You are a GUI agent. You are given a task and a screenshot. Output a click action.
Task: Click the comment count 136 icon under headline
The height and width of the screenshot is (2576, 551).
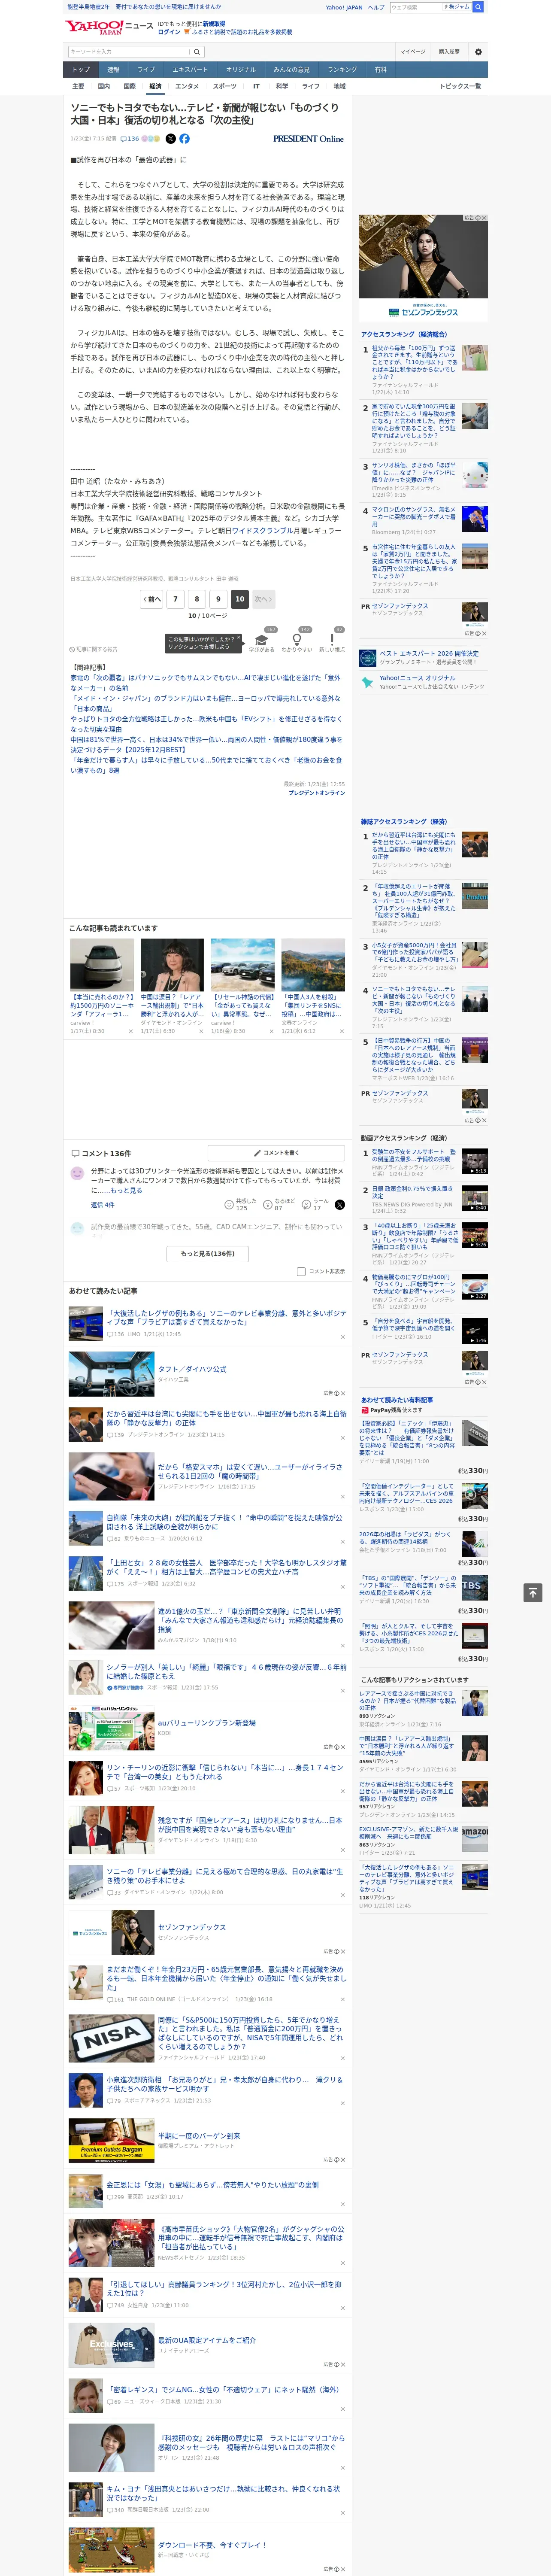(x=129, y=139)
